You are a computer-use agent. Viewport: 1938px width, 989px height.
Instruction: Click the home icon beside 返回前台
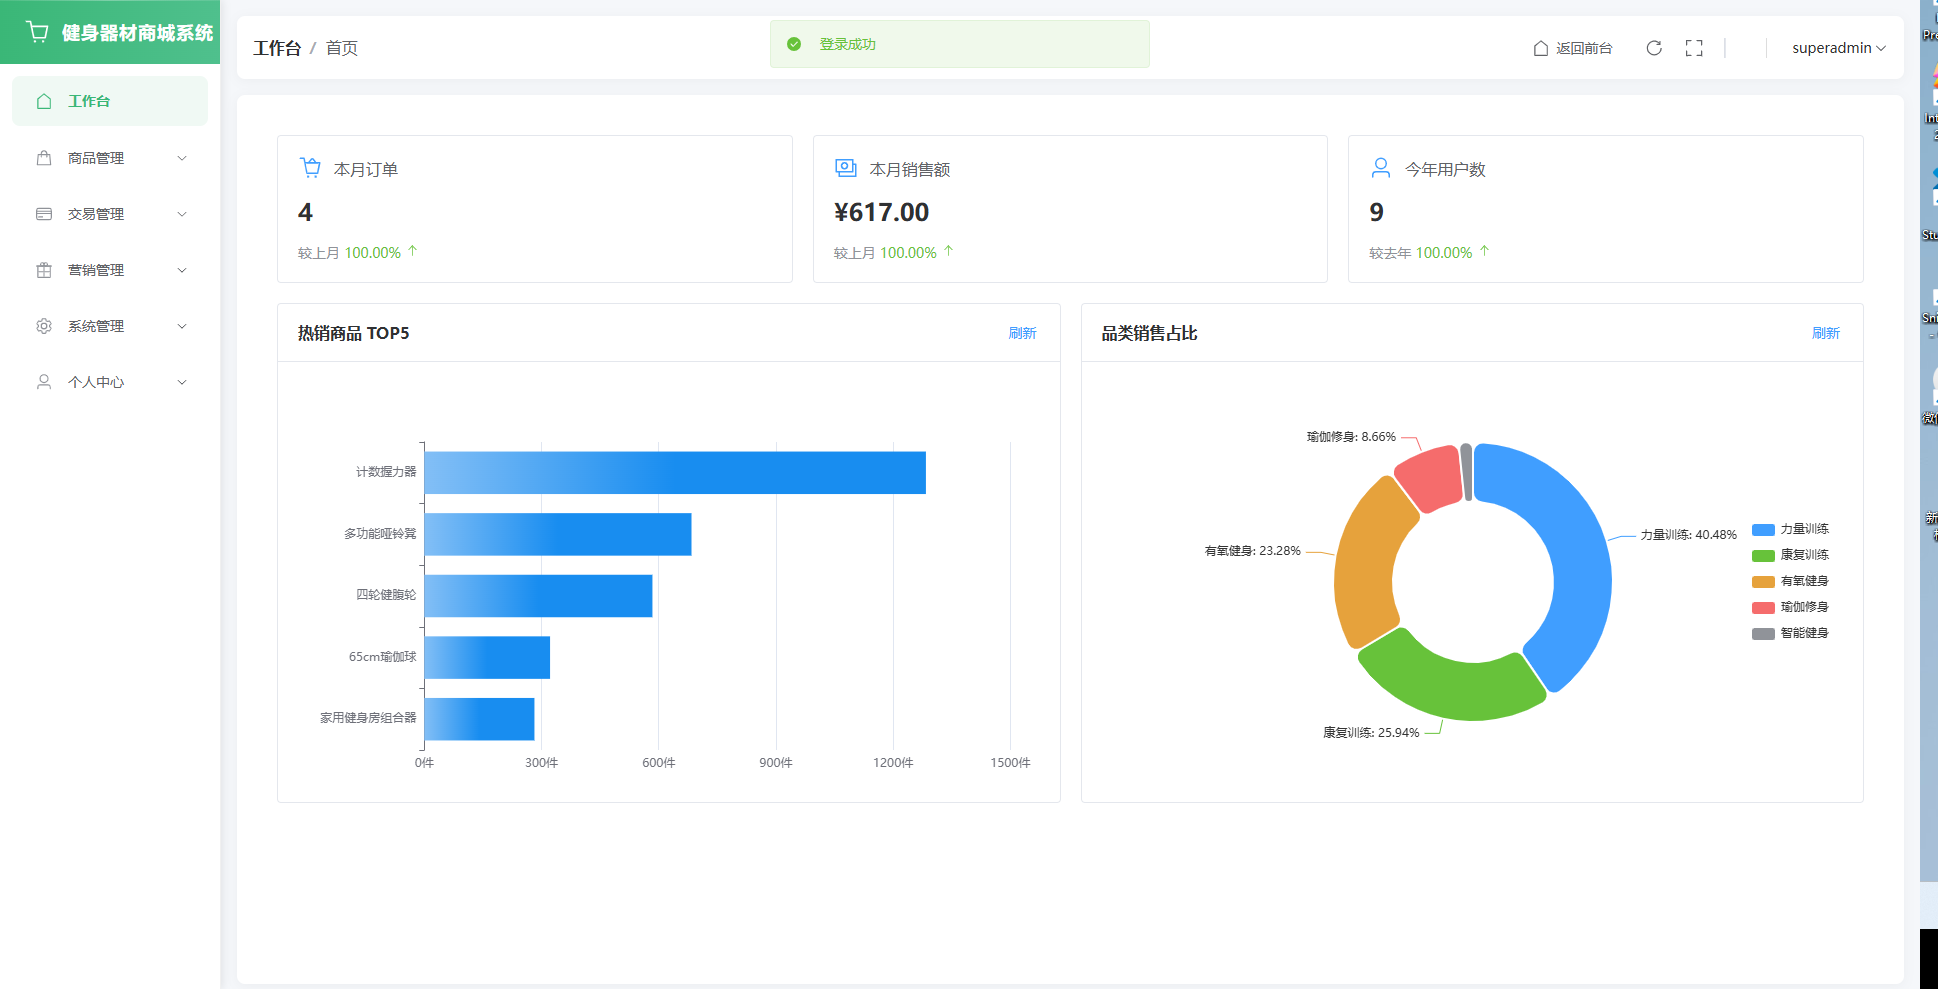1541,48
